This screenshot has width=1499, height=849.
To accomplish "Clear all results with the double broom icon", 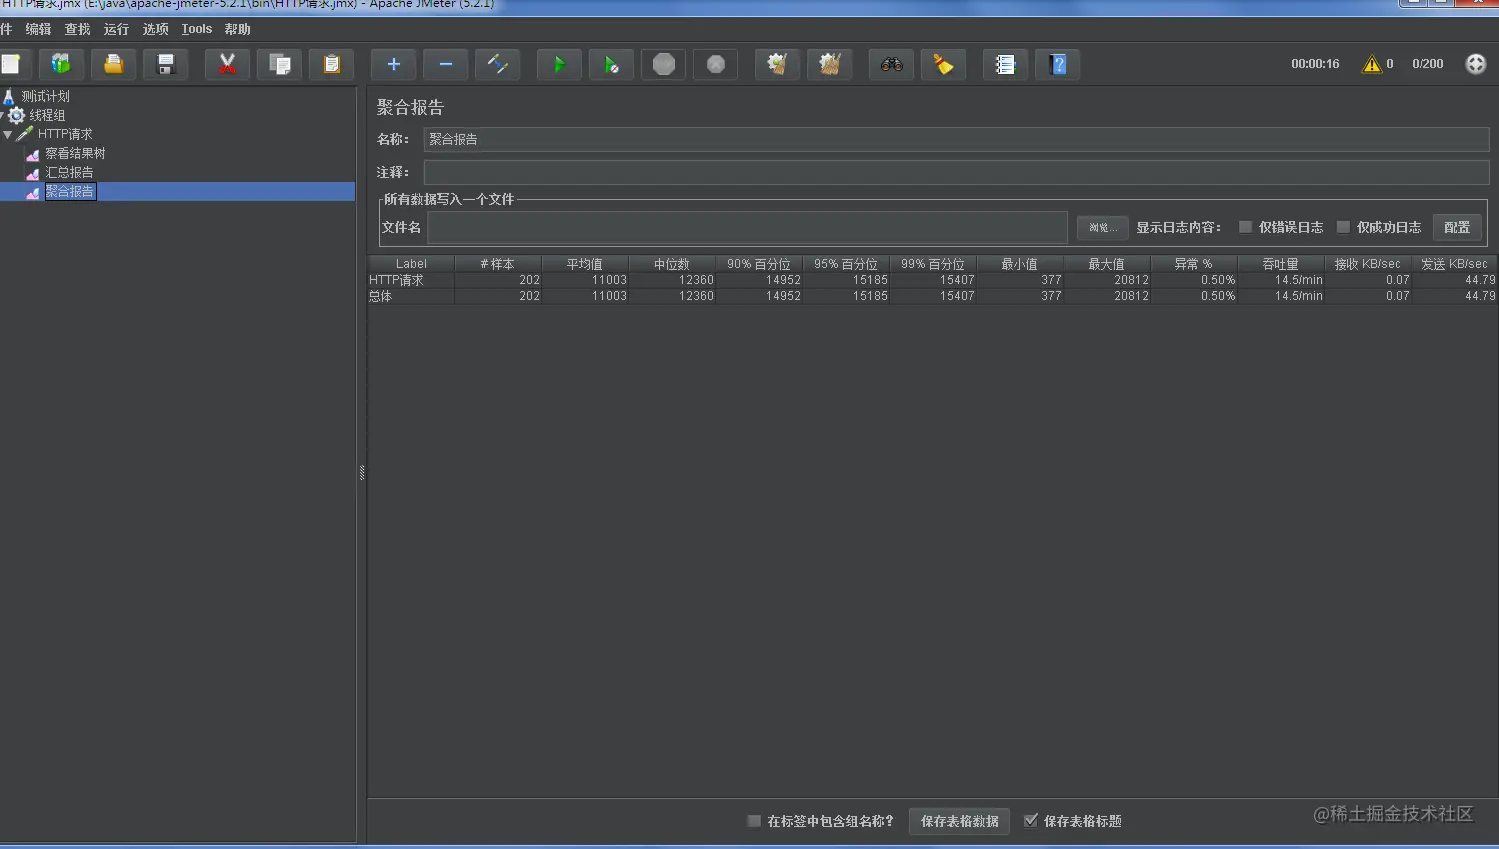I will tap(829, 64).
